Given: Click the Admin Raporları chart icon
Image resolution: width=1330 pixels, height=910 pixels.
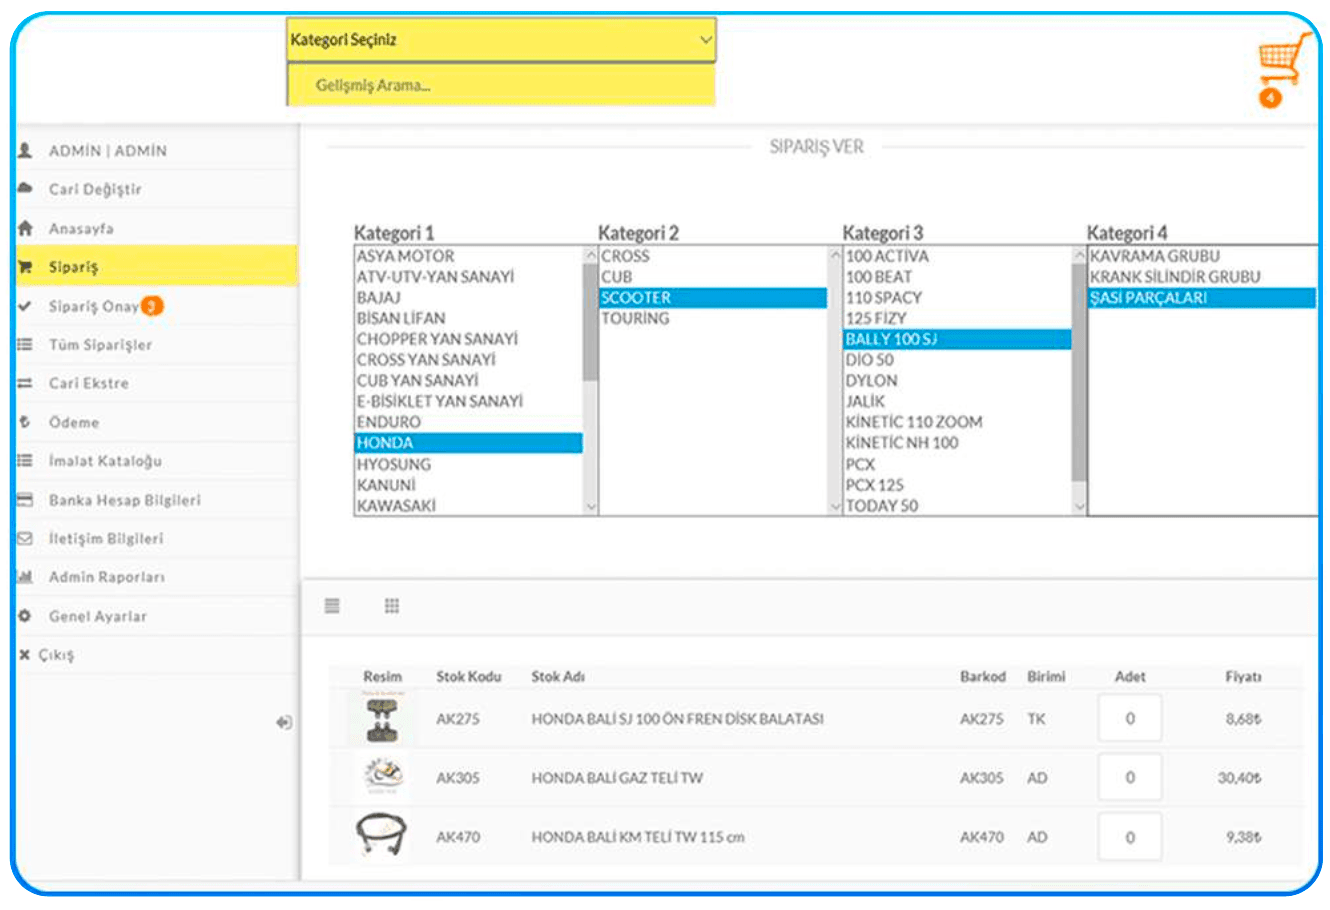Looking at the screenshot, I should point(26,577).
